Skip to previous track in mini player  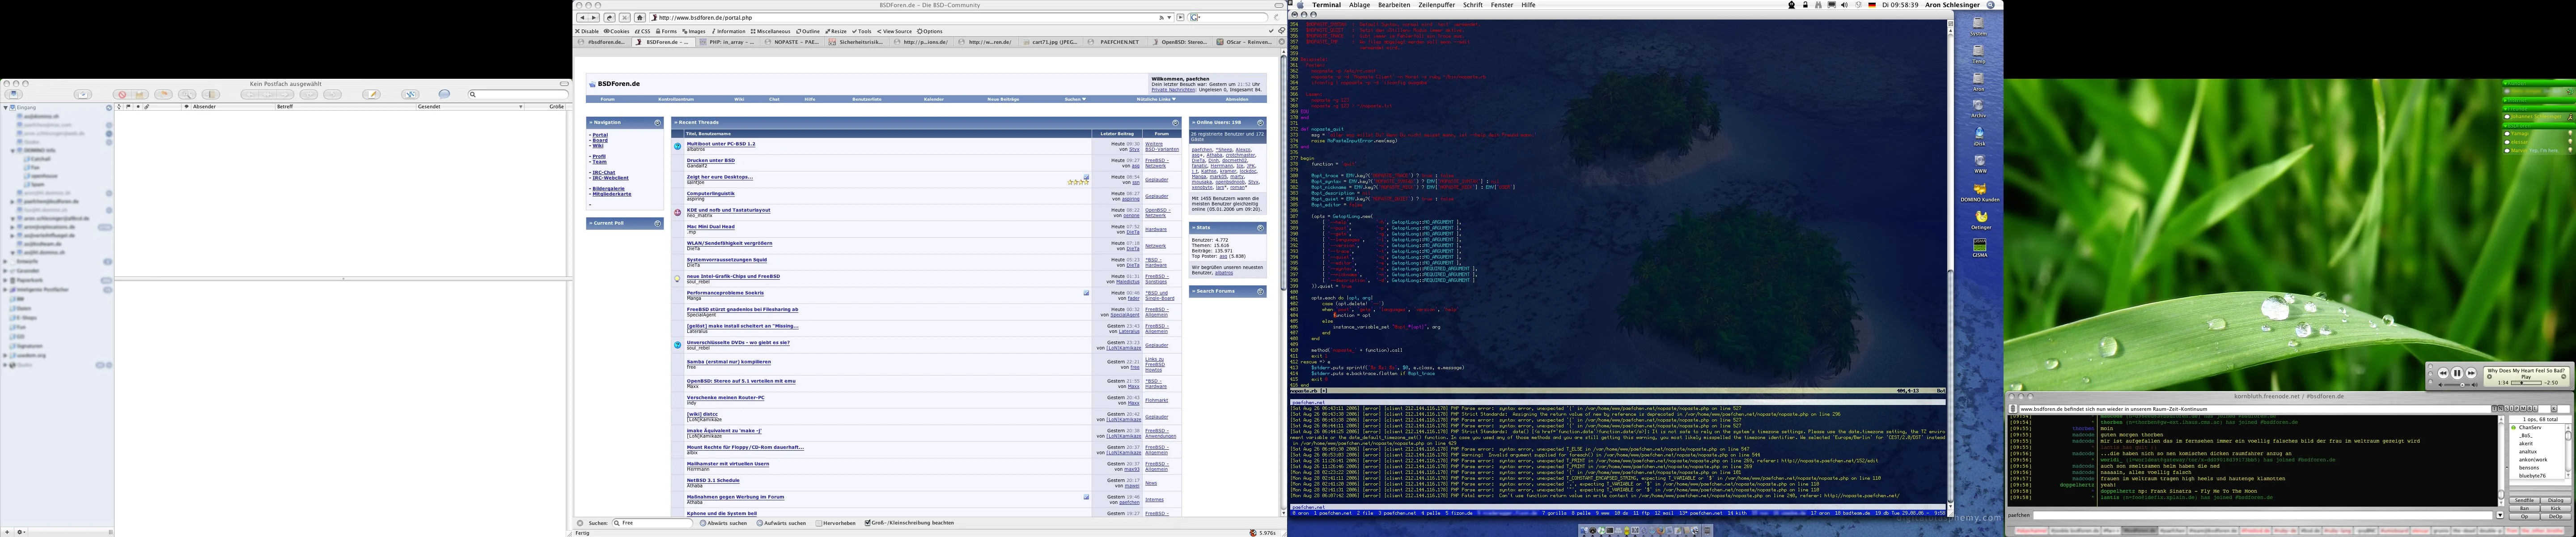coord(2443,373)
